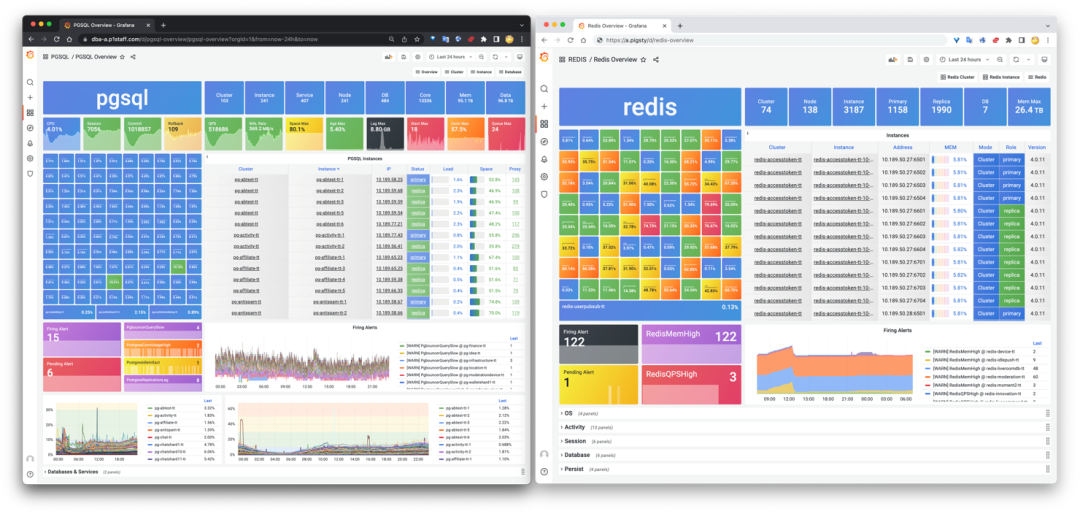Open Alerting bell icon in Redis sidebar
Viewport: 1080px width, 514px height.
coord(544,159)
